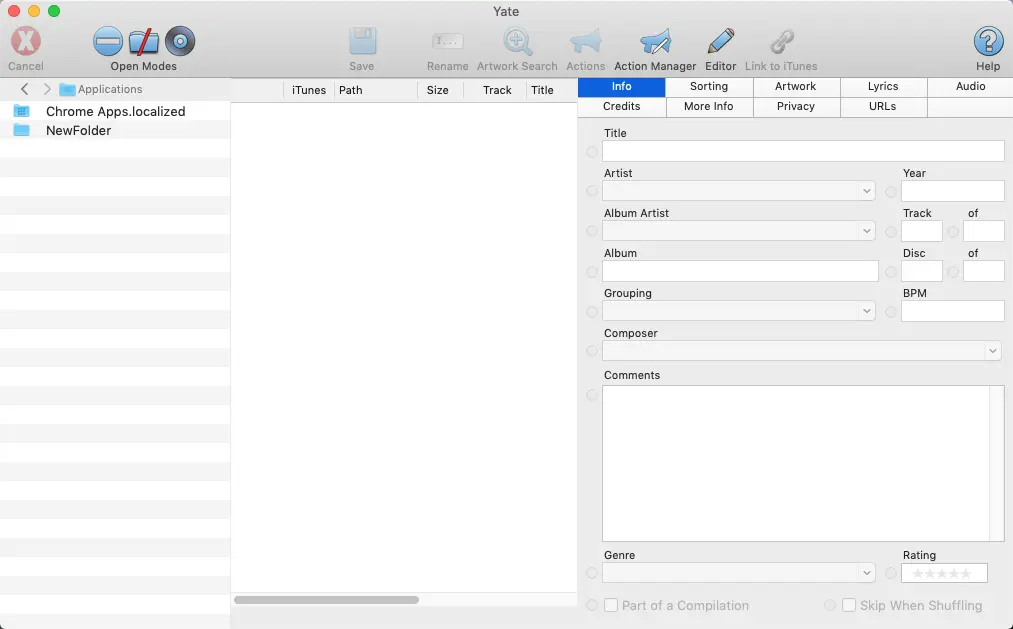Sort by the Title column header

point(552,90)
